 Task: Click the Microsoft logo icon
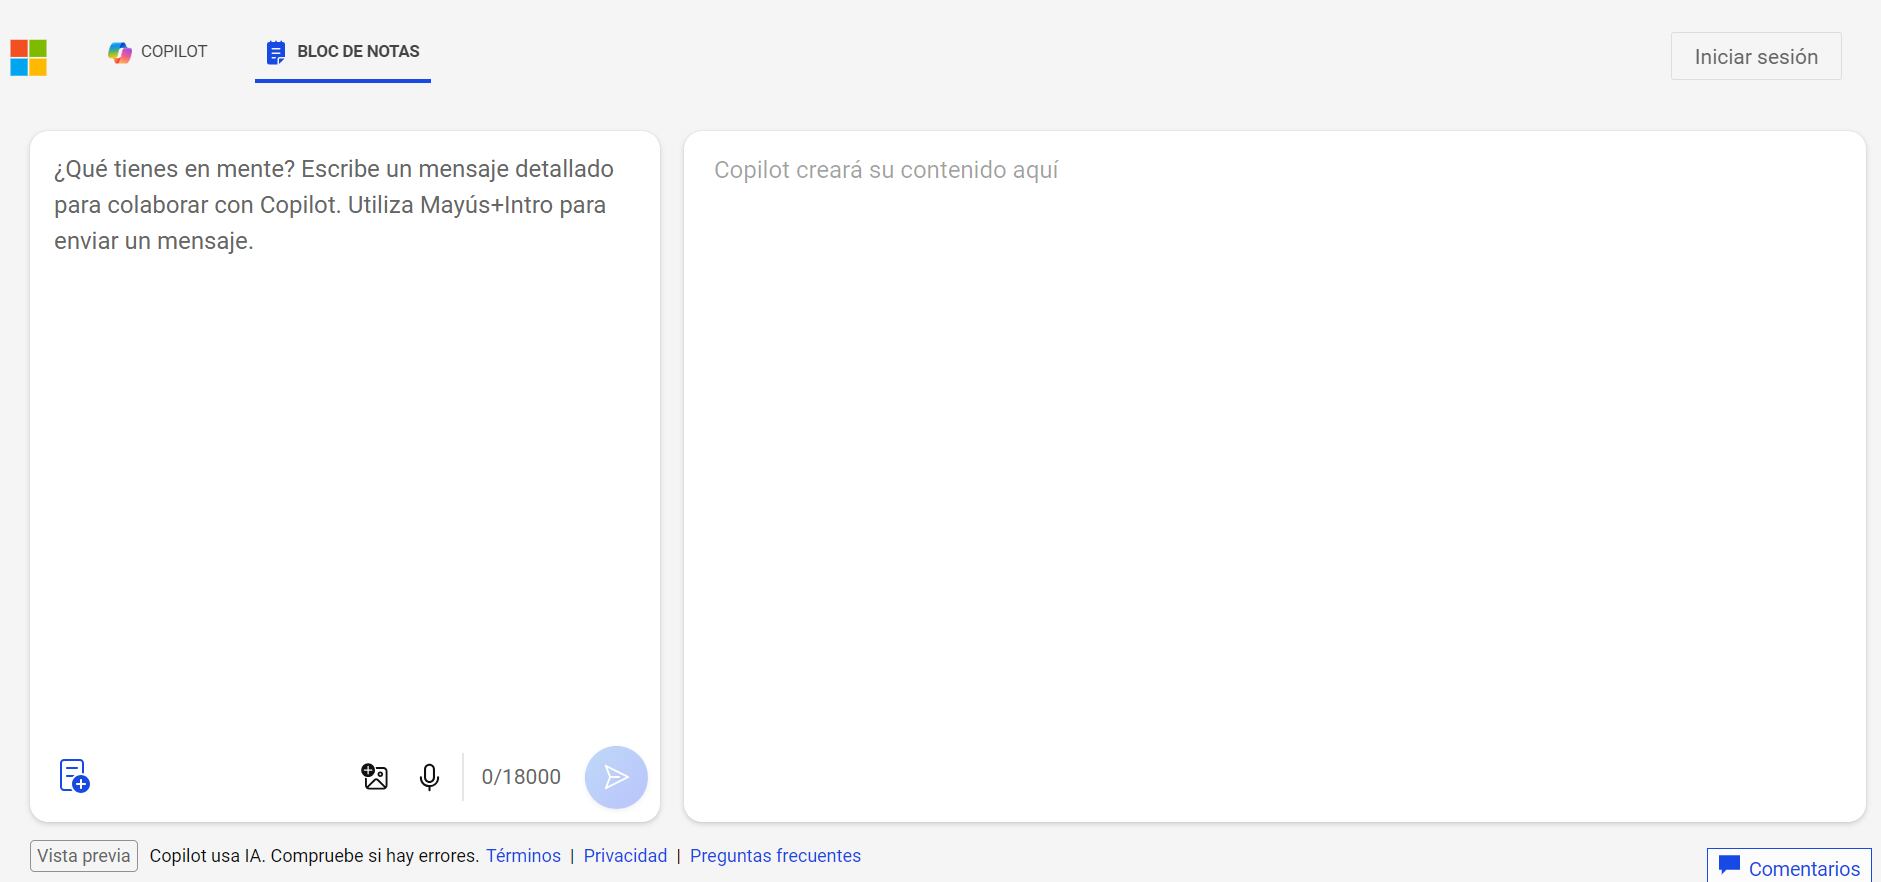click(x=29, y=58)
